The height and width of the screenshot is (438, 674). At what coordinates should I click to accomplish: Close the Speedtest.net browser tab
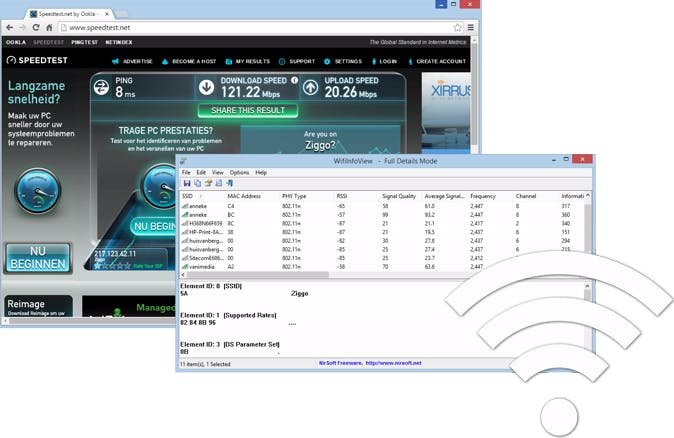[107, 14]
